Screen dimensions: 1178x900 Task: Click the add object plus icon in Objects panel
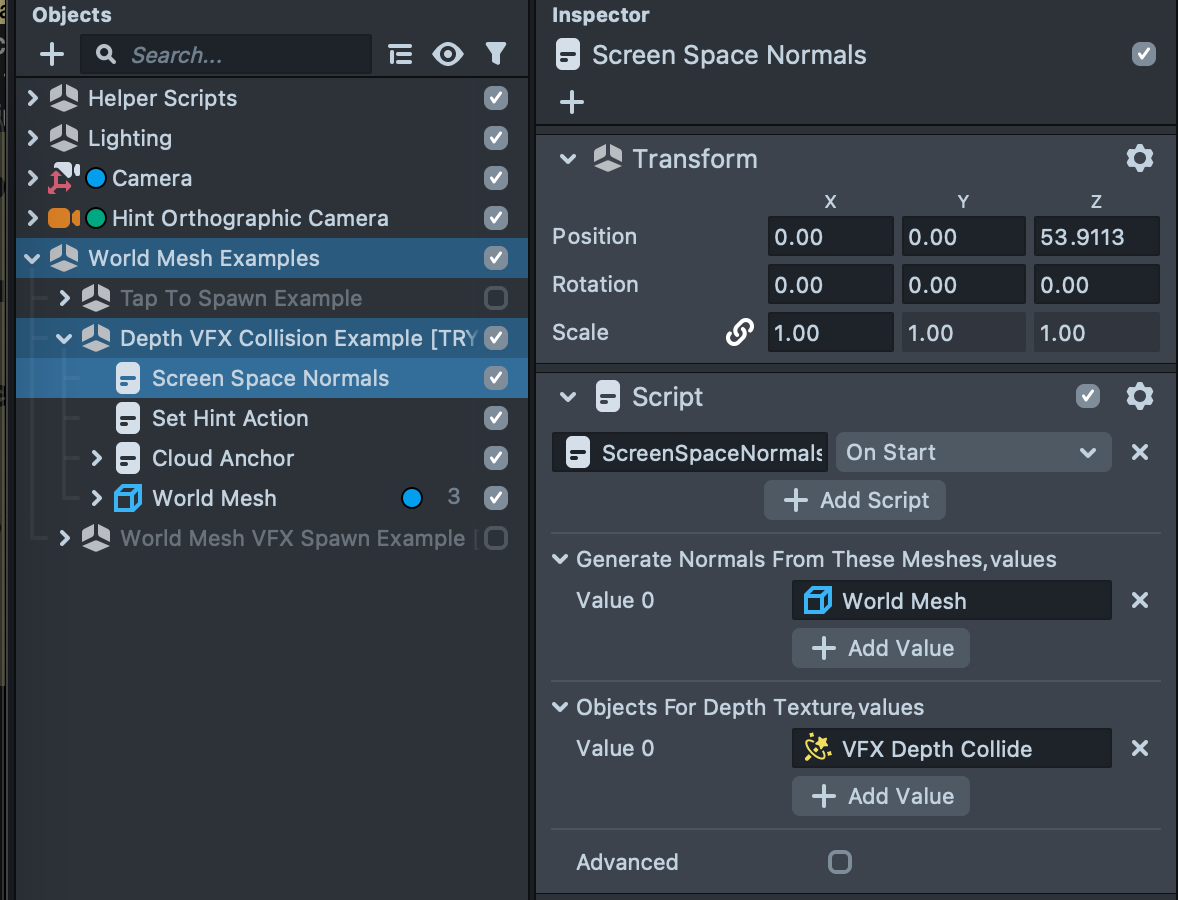pos(51,54)
